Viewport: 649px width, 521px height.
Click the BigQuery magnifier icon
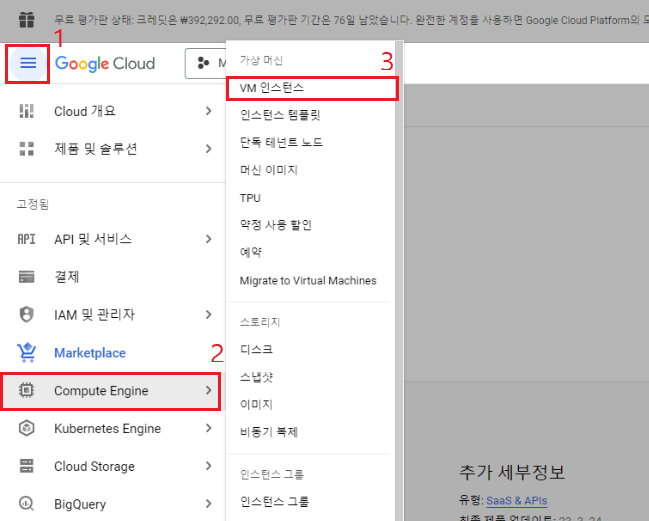click(26, 504)
